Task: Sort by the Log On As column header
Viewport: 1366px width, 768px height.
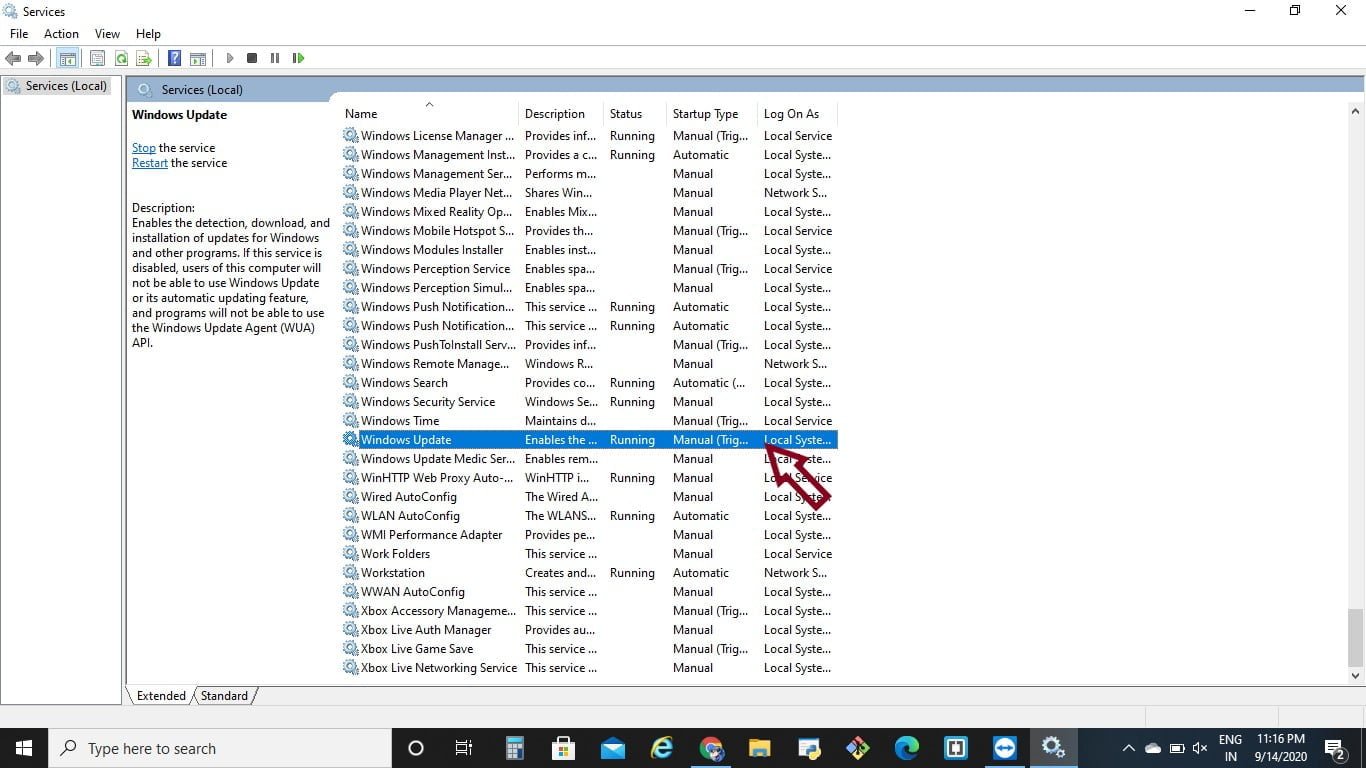Action: (x=798, y=114)
